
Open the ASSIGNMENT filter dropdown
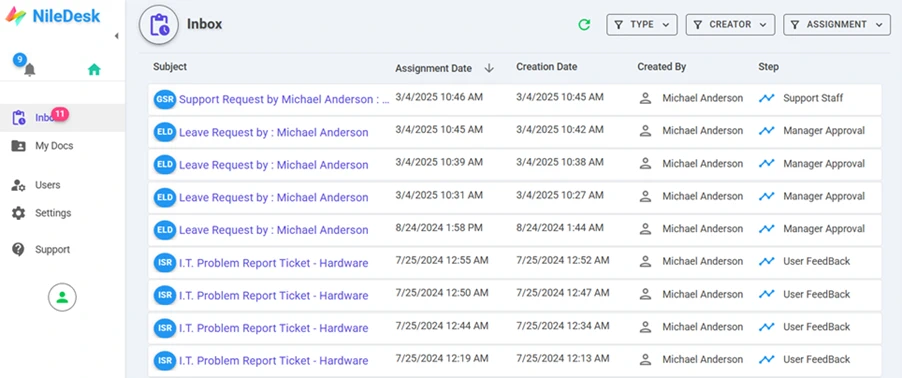837,25
